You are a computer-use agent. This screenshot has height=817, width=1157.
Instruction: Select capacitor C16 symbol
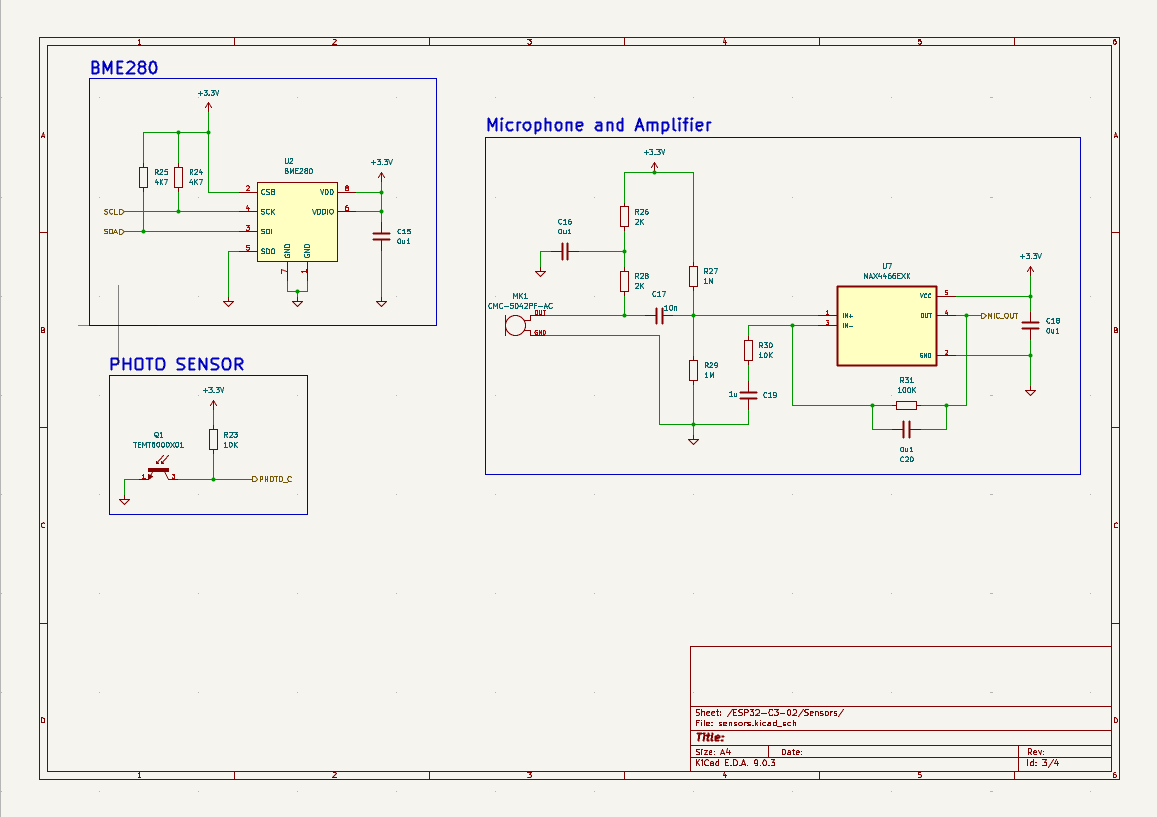pyautogui.click(x=565, y=252)
